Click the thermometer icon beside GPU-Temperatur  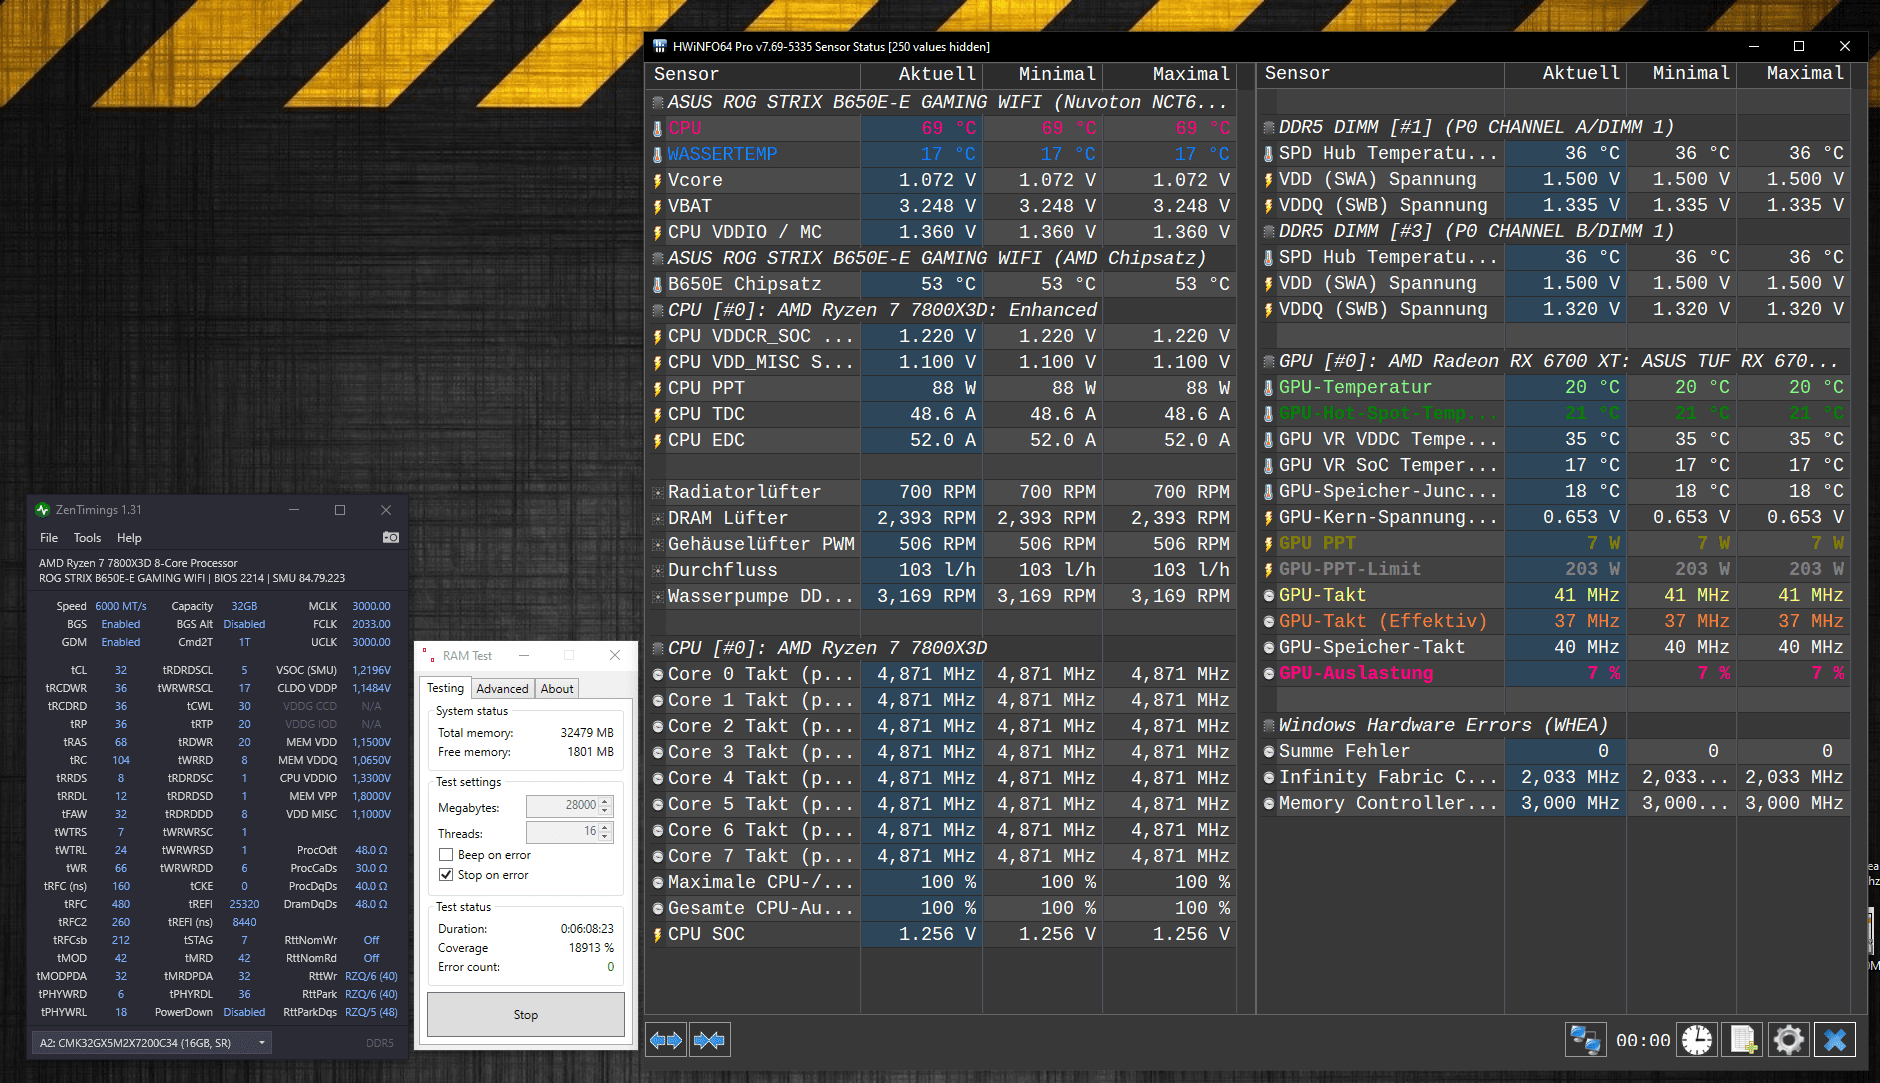coord(1268,388)
